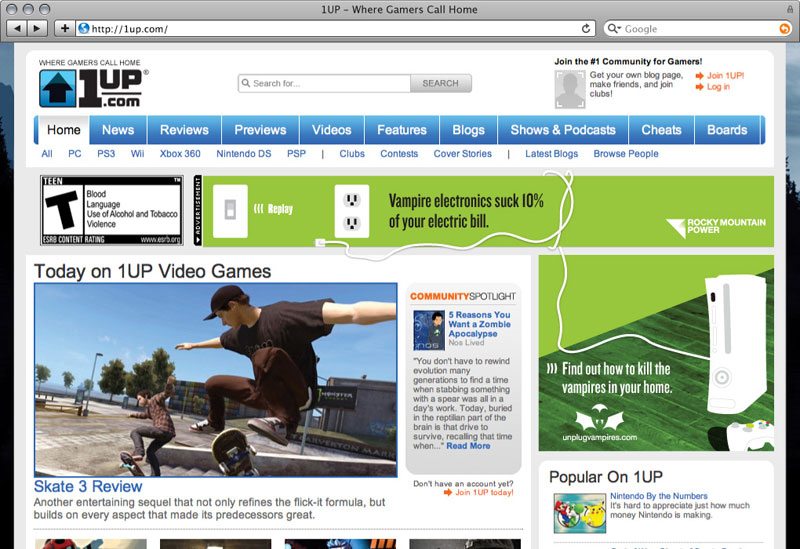Reload the page using the refresh icon
This screenshot has width=800, height=549.
click(586, 29)
